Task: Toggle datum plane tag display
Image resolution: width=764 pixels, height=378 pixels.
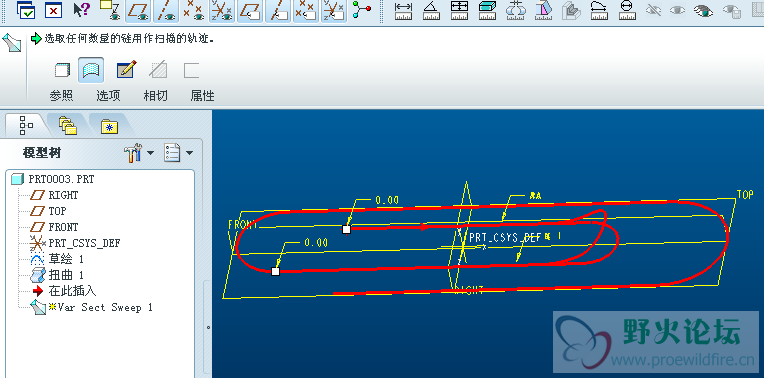Action: click(x=250, y=11)
